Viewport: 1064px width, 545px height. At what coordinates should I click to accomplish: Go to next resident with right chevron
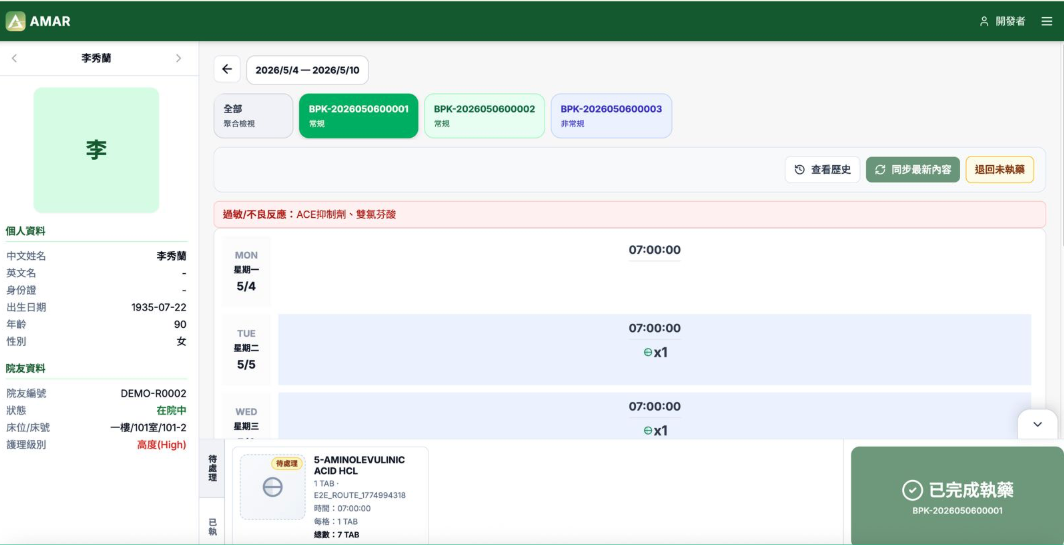tap(178, 58)
